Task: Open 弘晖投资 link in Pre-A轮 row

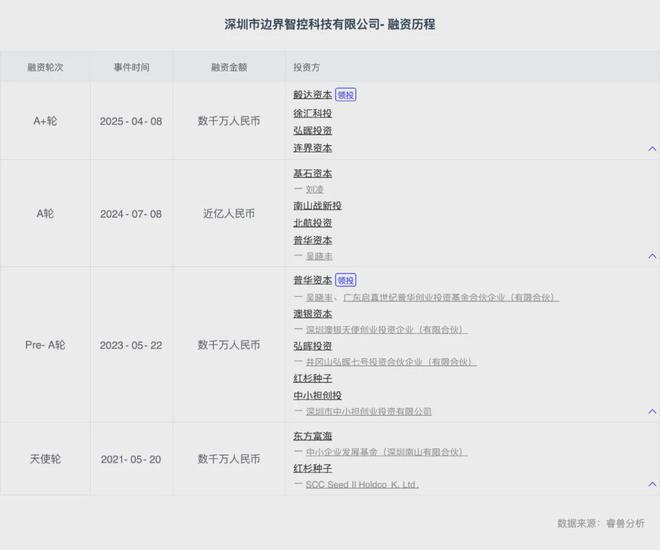Action: pos(313,346)
